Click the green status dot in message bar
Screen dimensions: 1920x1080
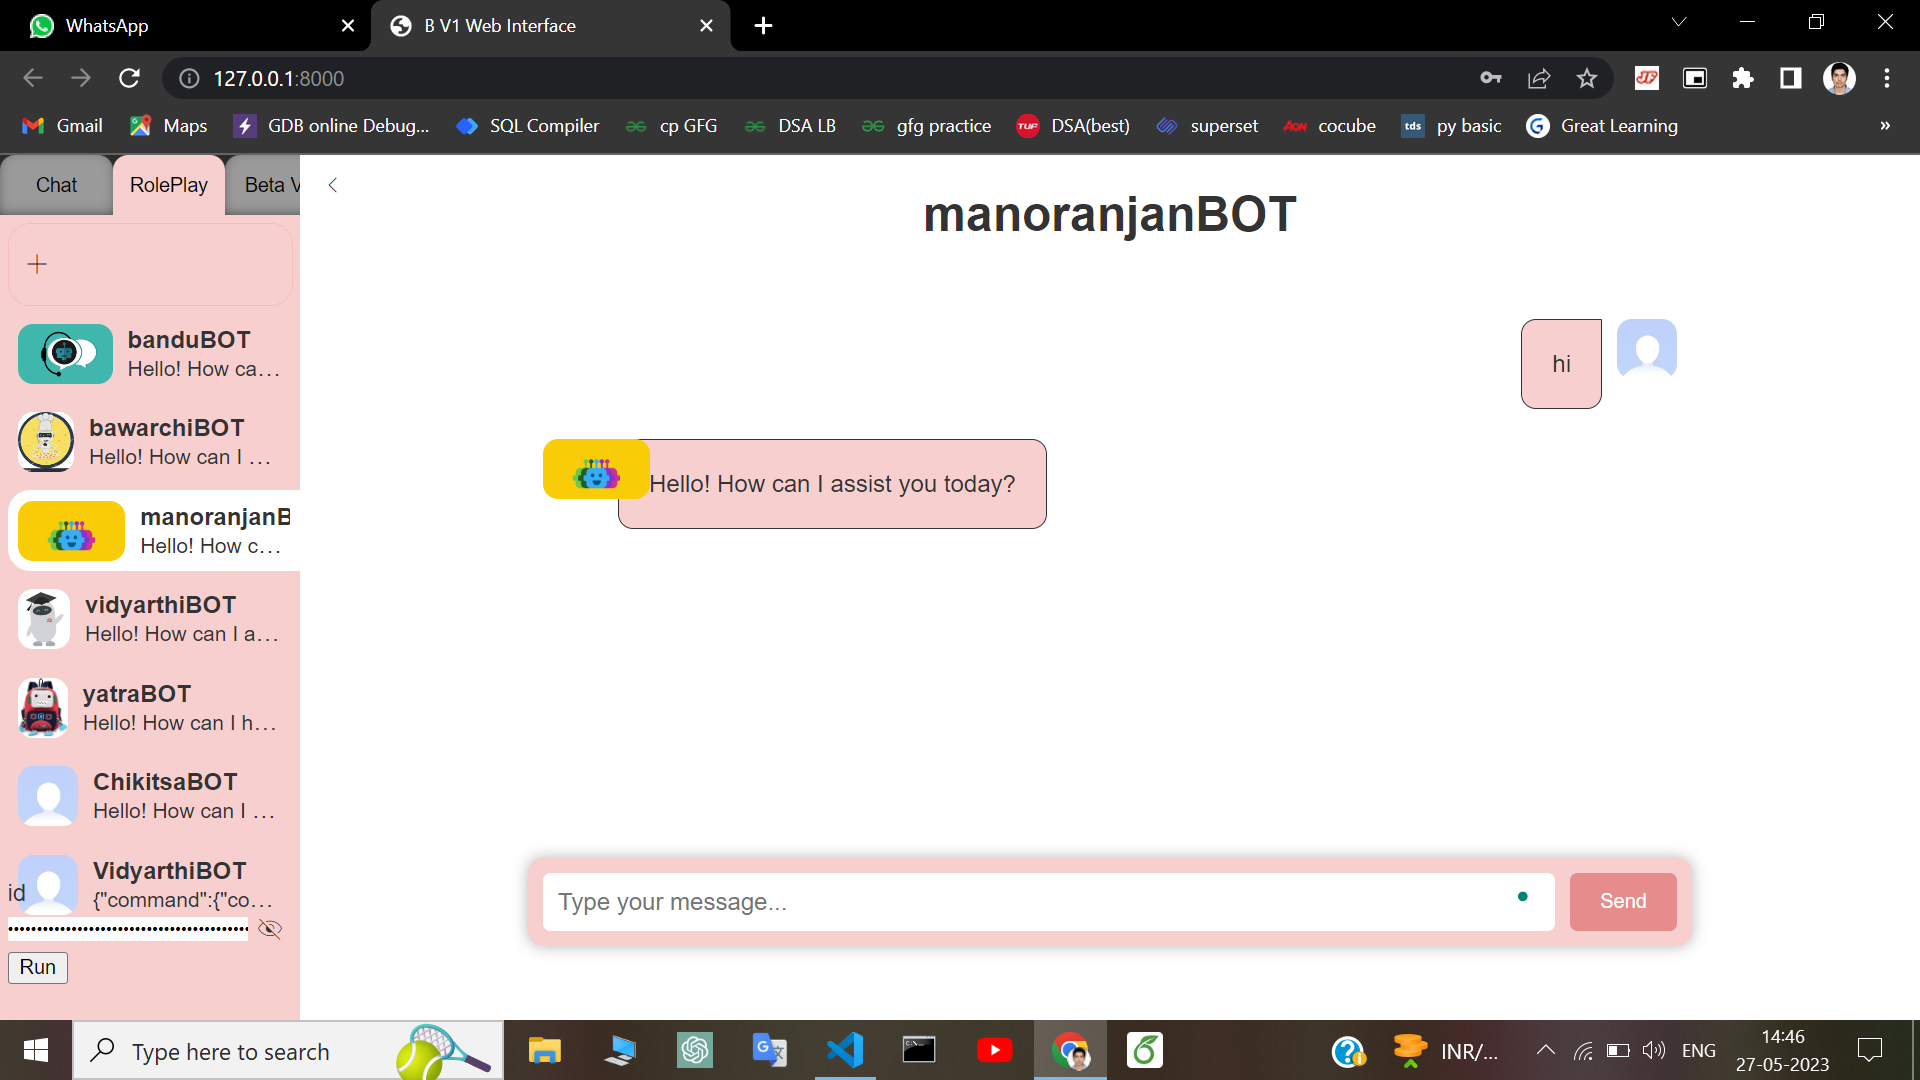tap(1523, 898)
